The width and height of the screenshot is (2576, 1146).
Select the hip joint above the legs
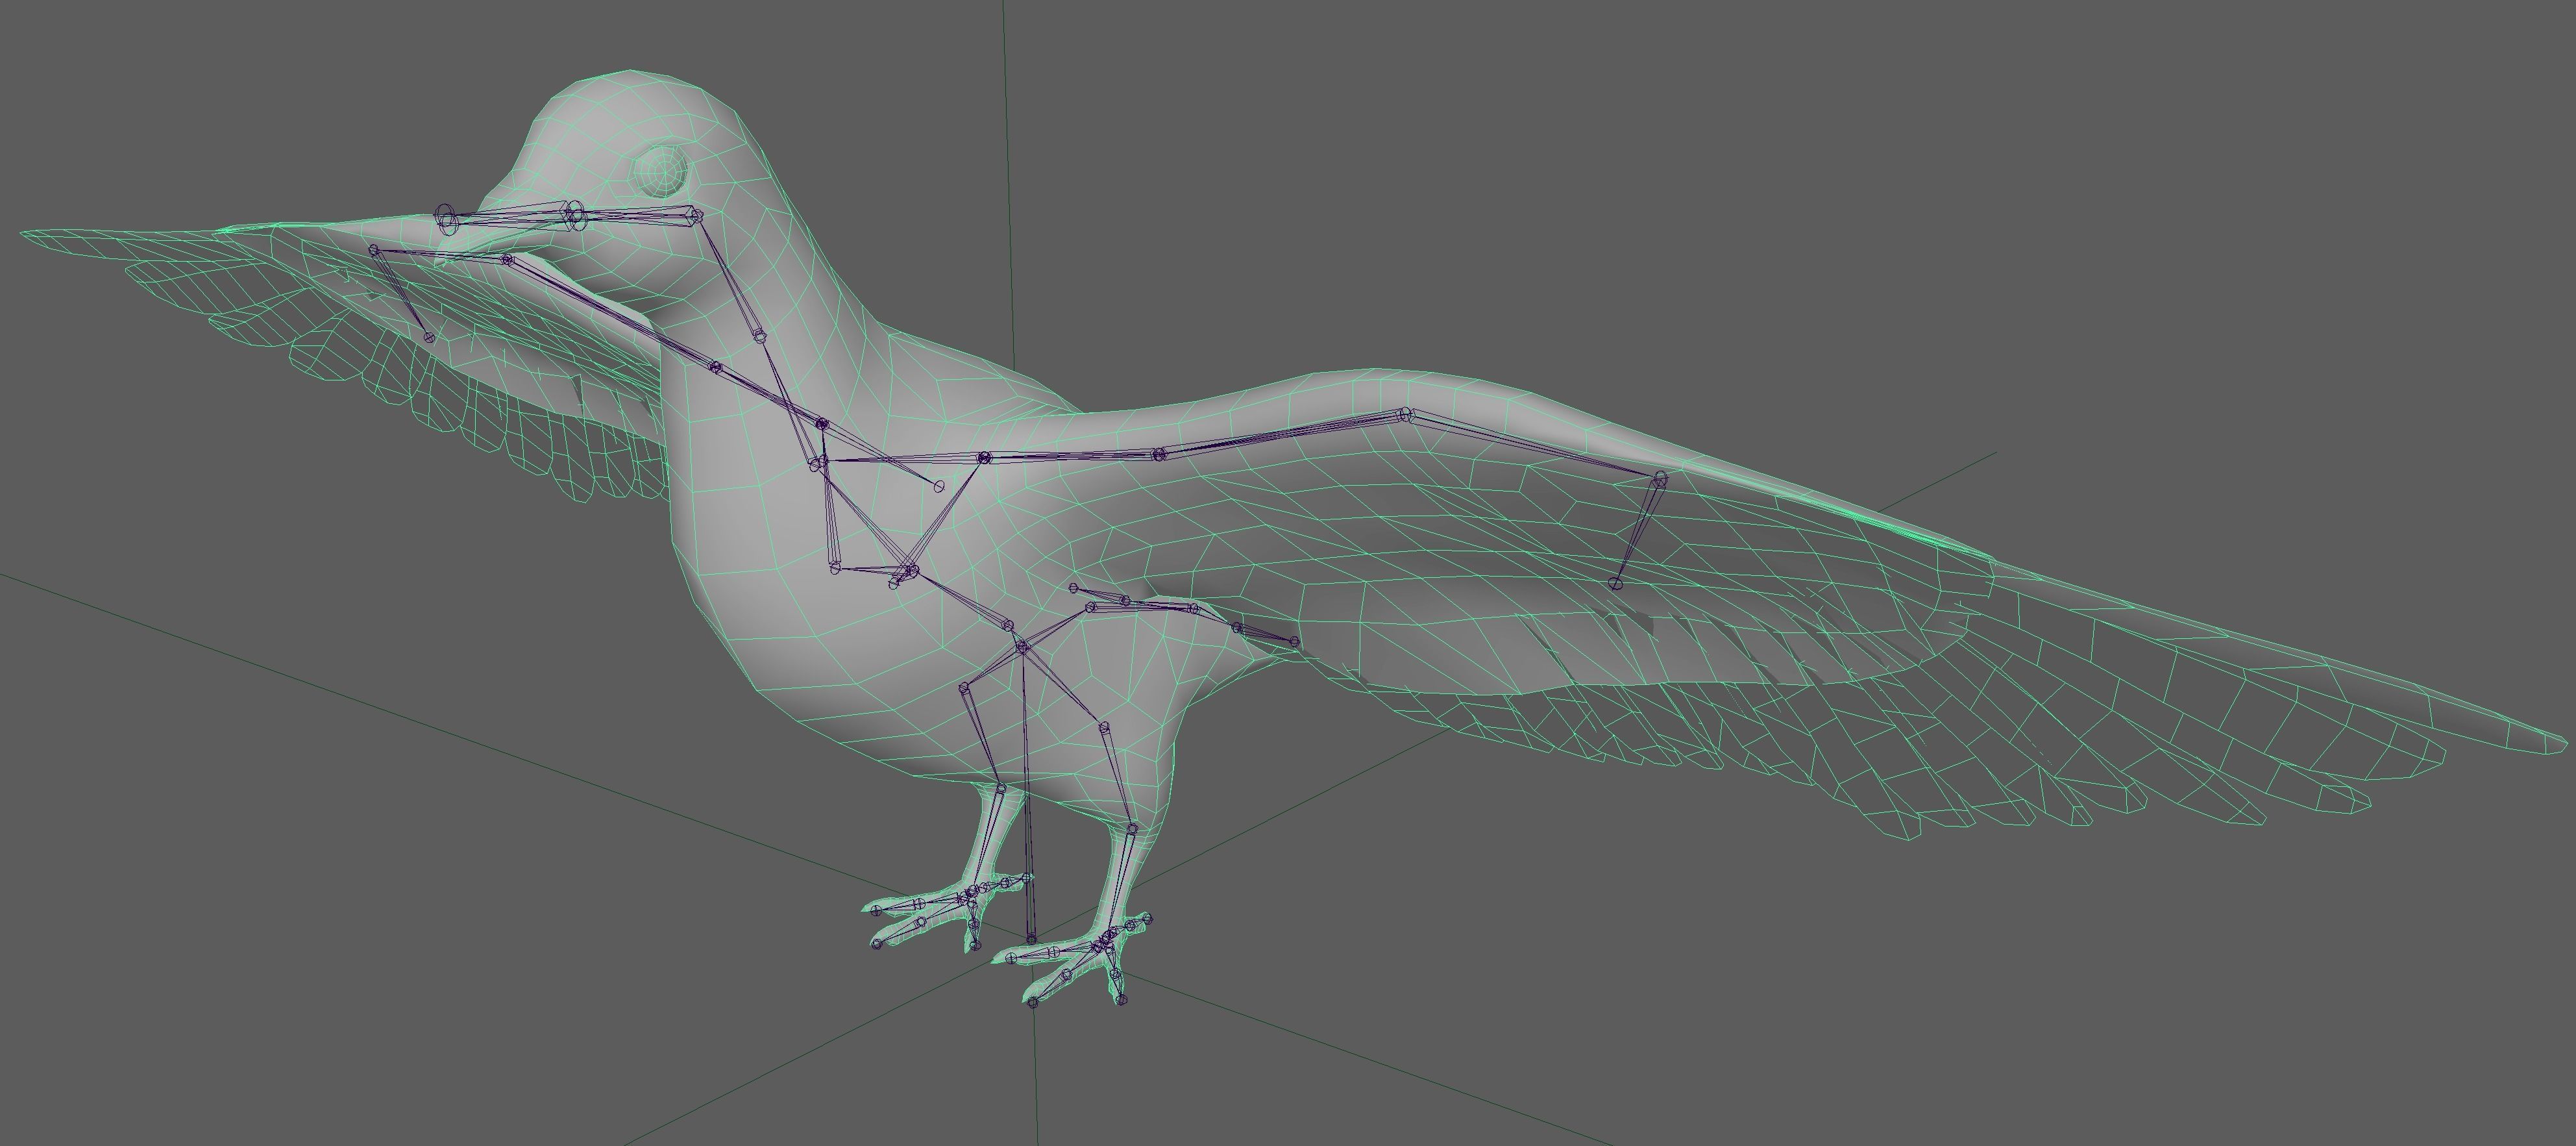point(1022,648)
